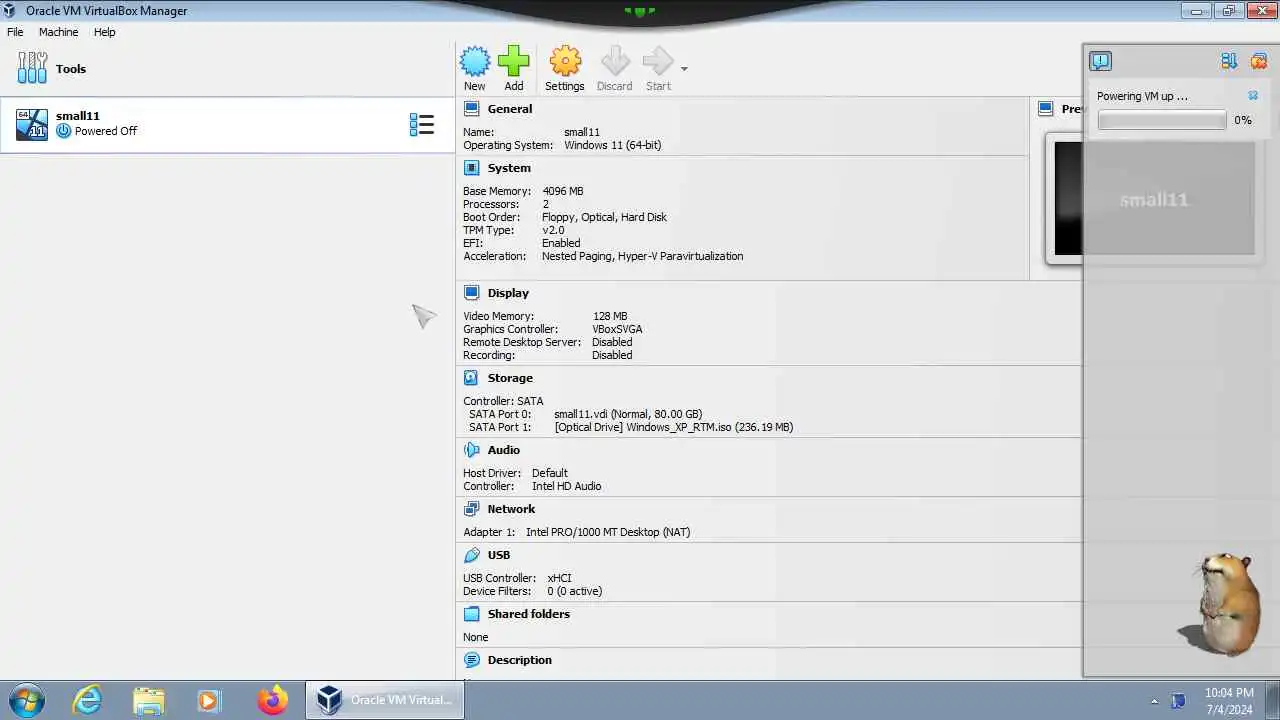1280x720 pixels.
Task: Click the Intel HD Audio controller value
Action: click(567, 486)
